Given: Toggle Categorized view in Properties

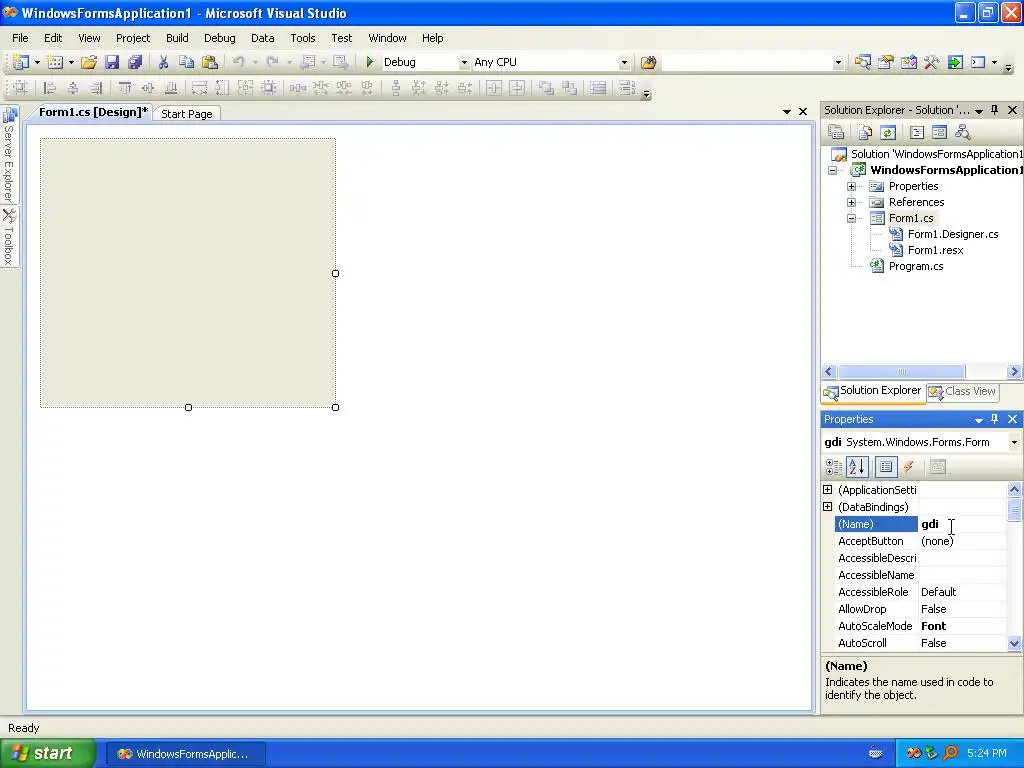Looking at the screenshot, I should pyautogui.click(x=834, y=466).
